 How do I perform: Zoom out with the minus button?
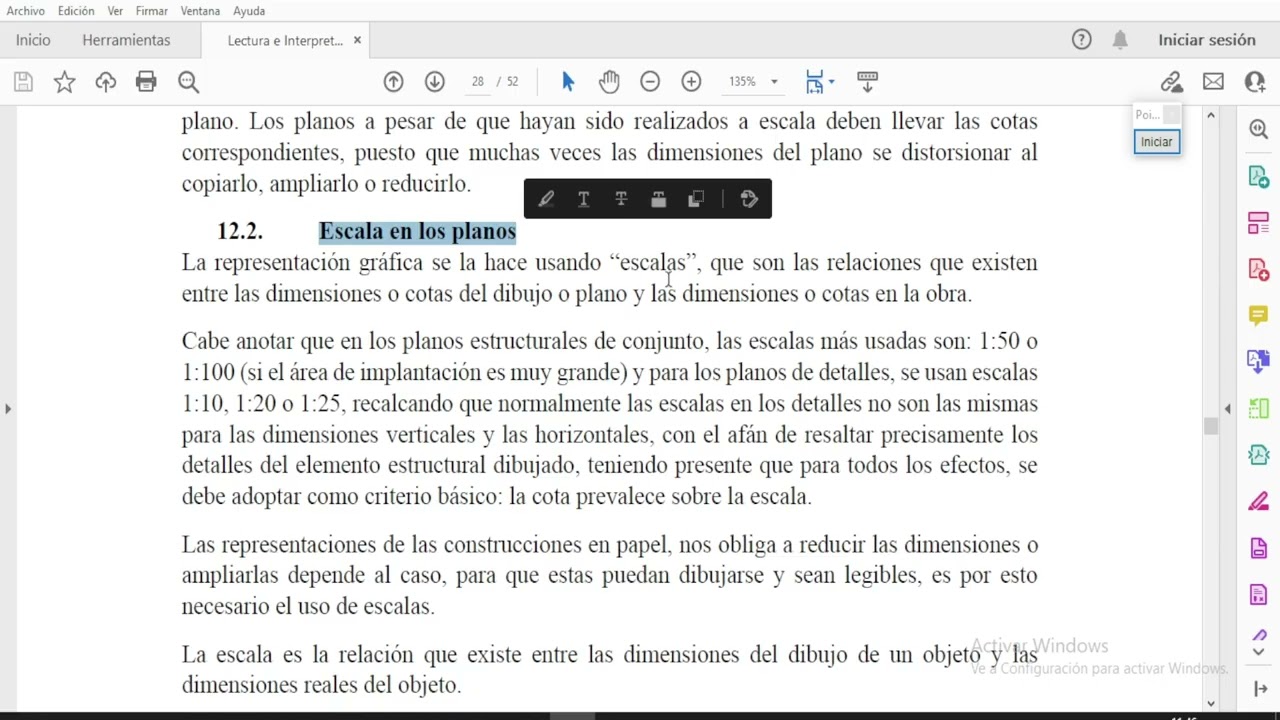click(x=650, y=82)
